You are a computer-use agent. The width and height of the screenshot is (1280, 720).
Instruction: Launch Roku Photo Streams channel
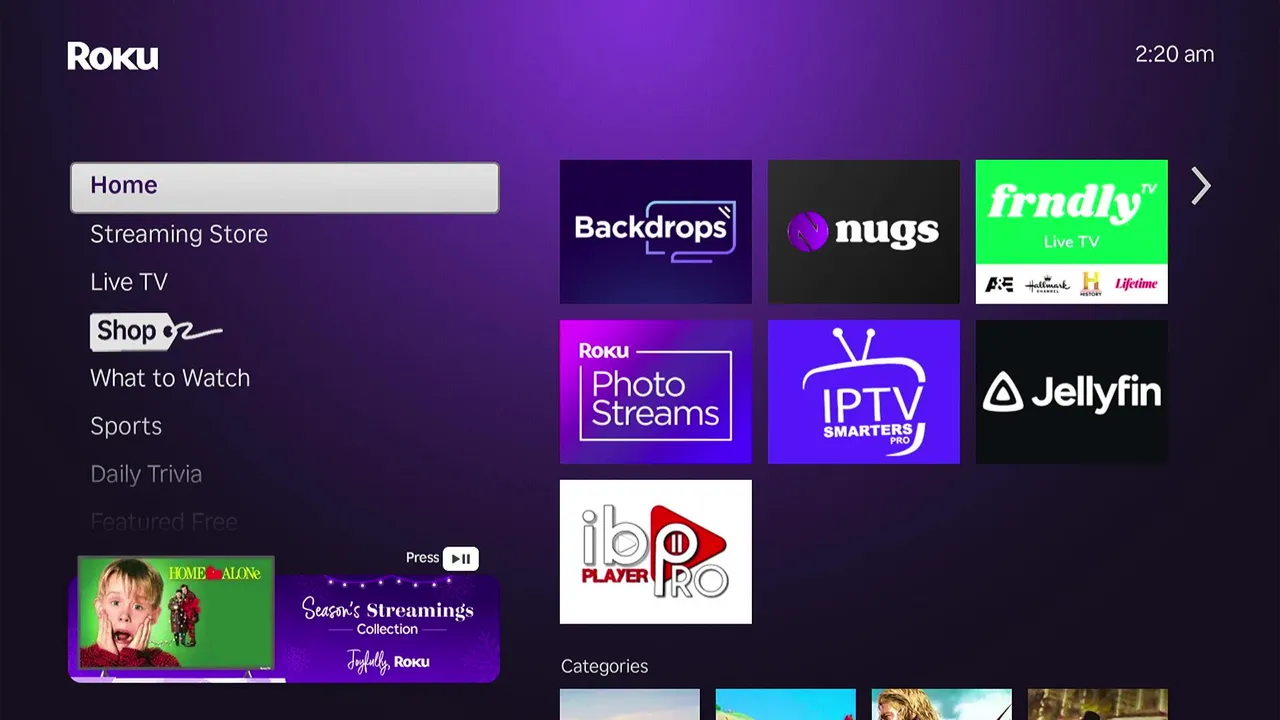pyautogui.click(x=656, y=392)
